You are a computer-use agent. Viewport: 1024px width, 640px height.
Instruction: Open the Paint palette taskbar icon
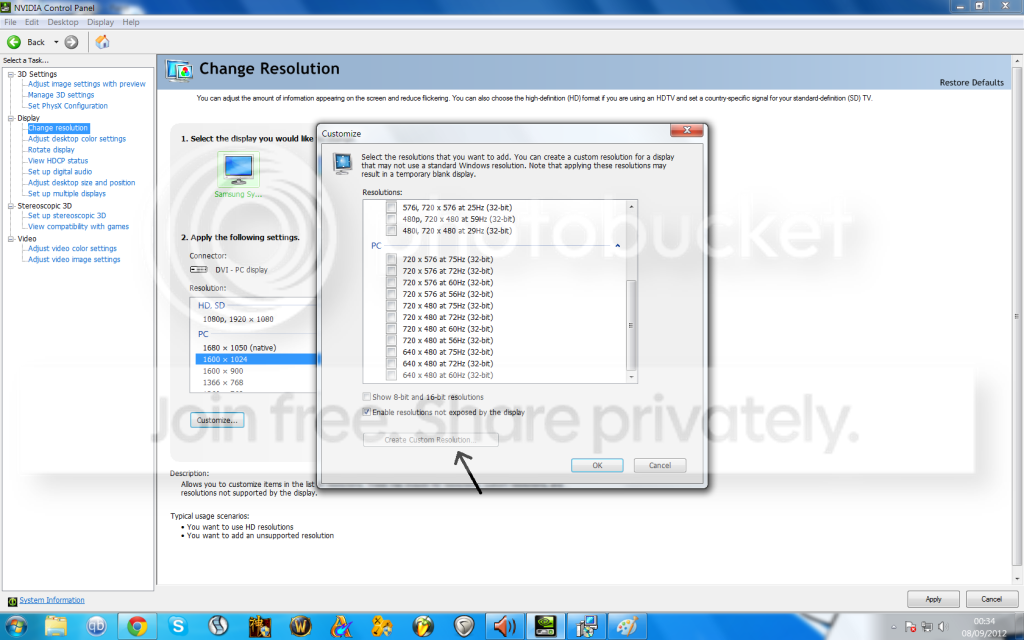coord(627,626)
